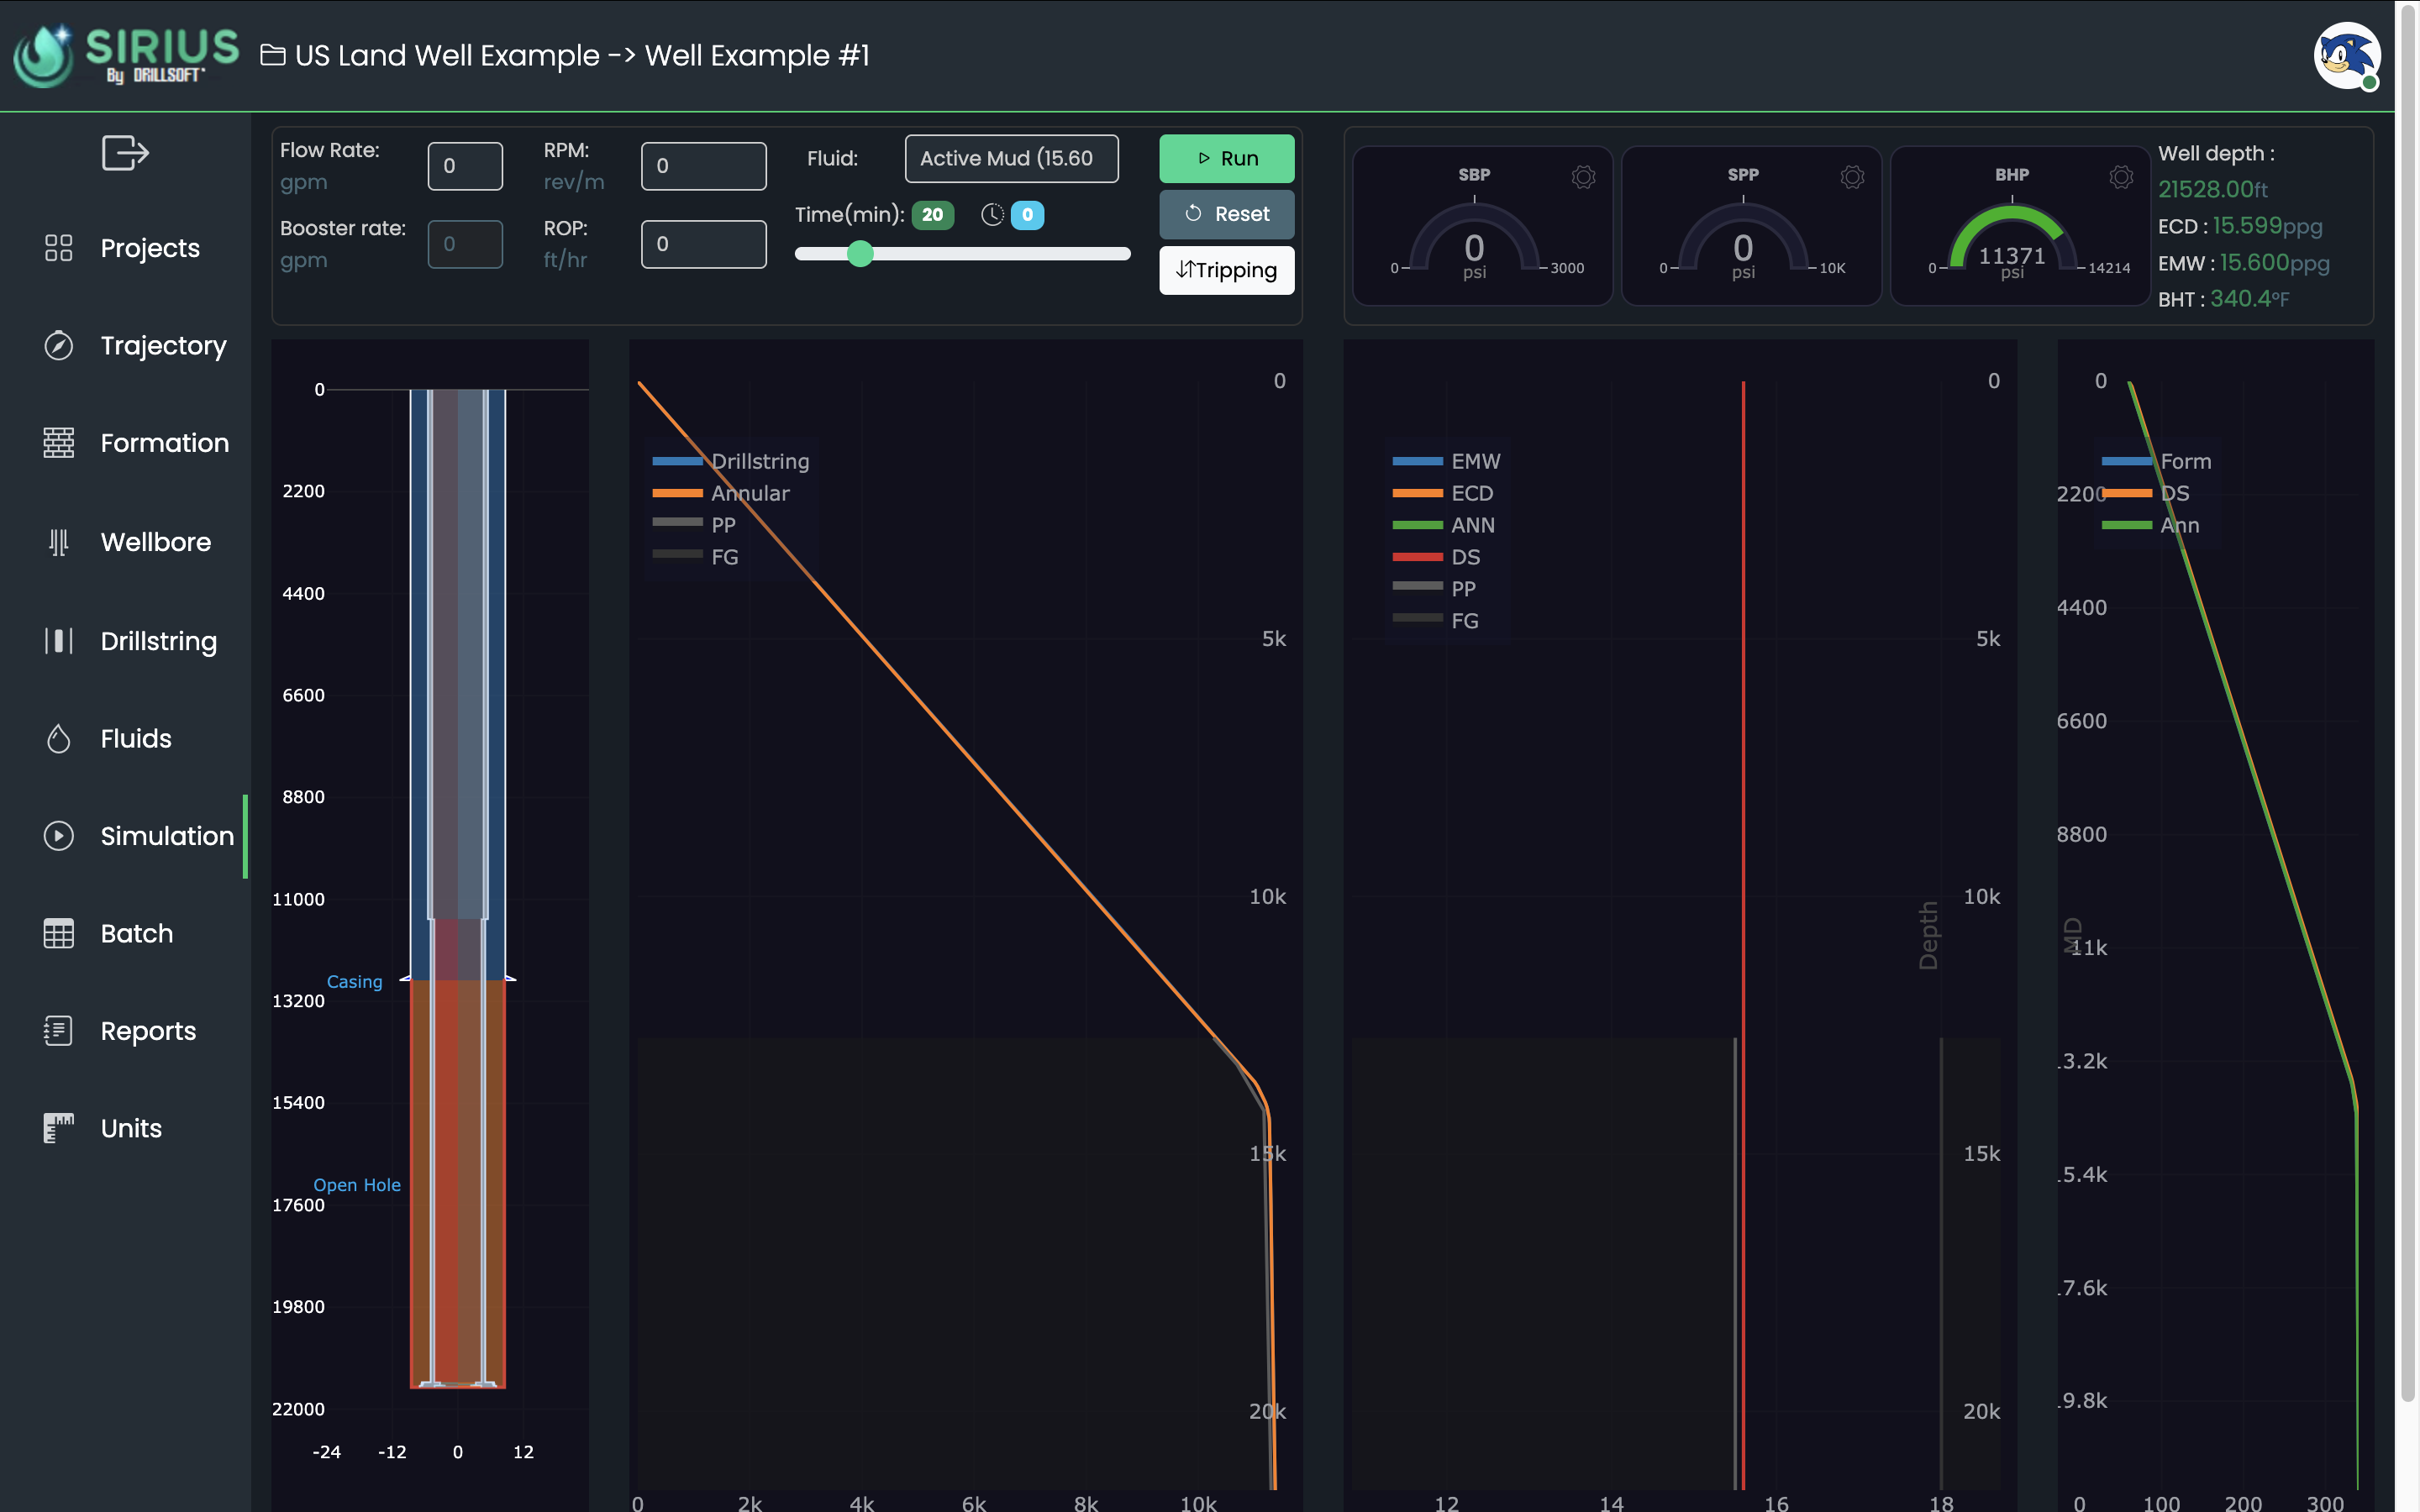Click the Simulation play-circle icon
Image resolution: width=2420 pixels, height=1512 pixels.
(x=59, y=836)
